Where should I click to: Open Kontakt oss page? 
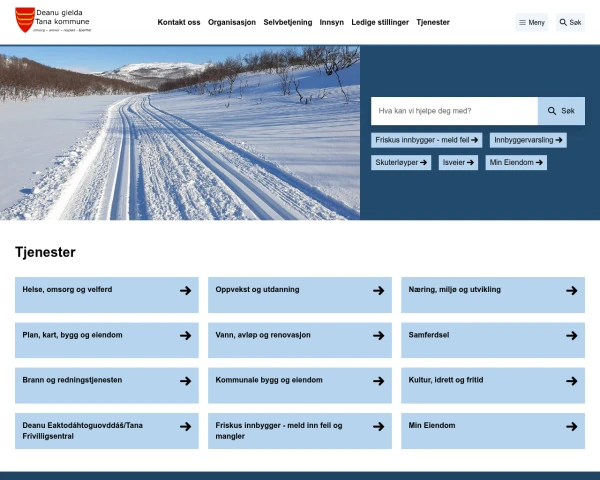click(179, 22)
